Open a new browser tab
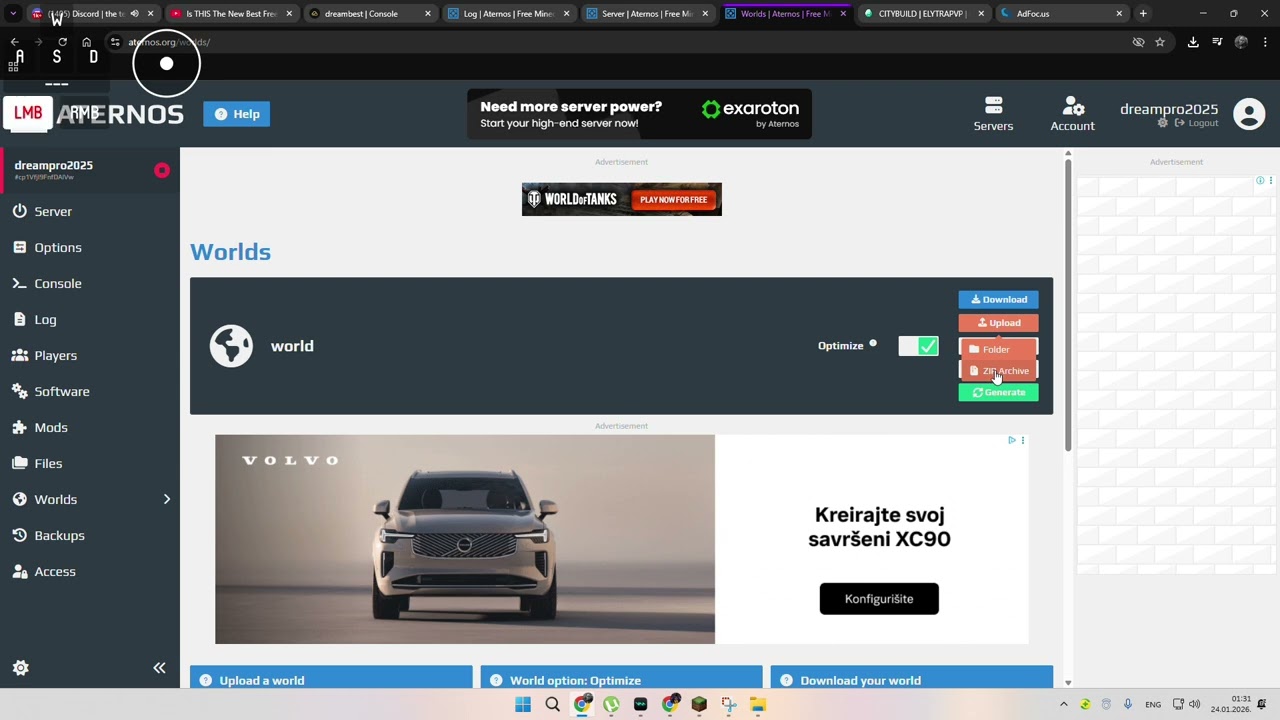Image resolution: width=1280 pixels, height=720 pixels. tap(1143, 14)
